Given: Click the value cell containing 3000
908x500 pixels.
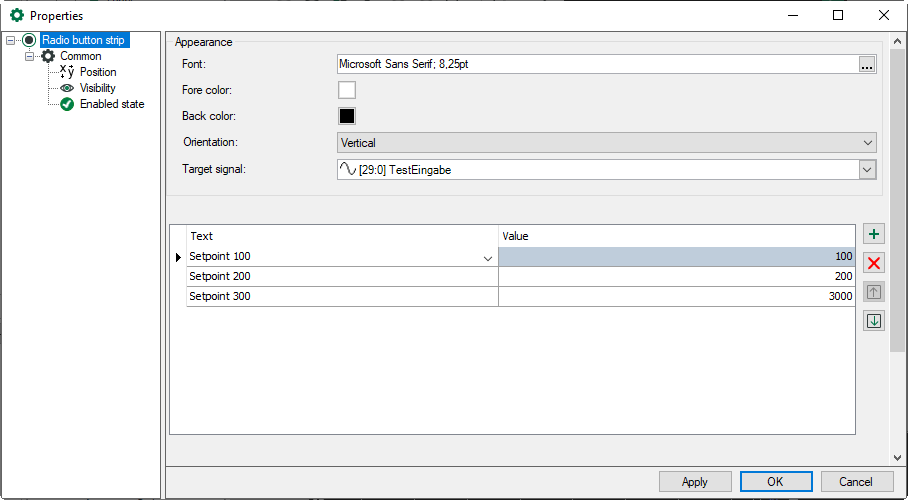Looking at the screenshot, I should click(x=676, y=296).
